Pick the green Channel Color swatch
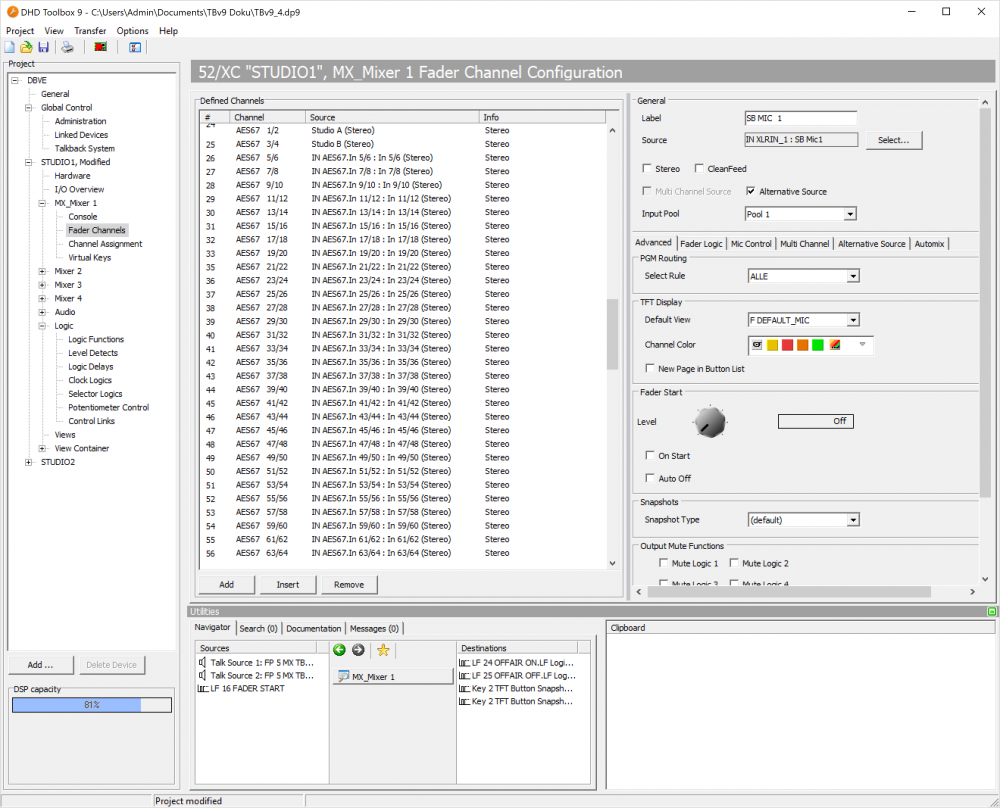 pyautogui.click(x=816, y=344)
